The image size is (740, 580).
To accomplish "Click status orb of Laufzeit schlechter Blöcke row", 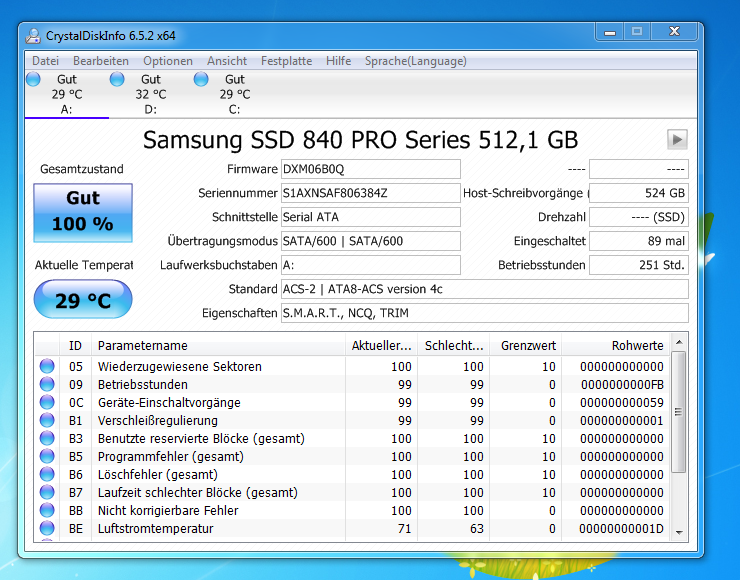I will [x=47, y=492].
